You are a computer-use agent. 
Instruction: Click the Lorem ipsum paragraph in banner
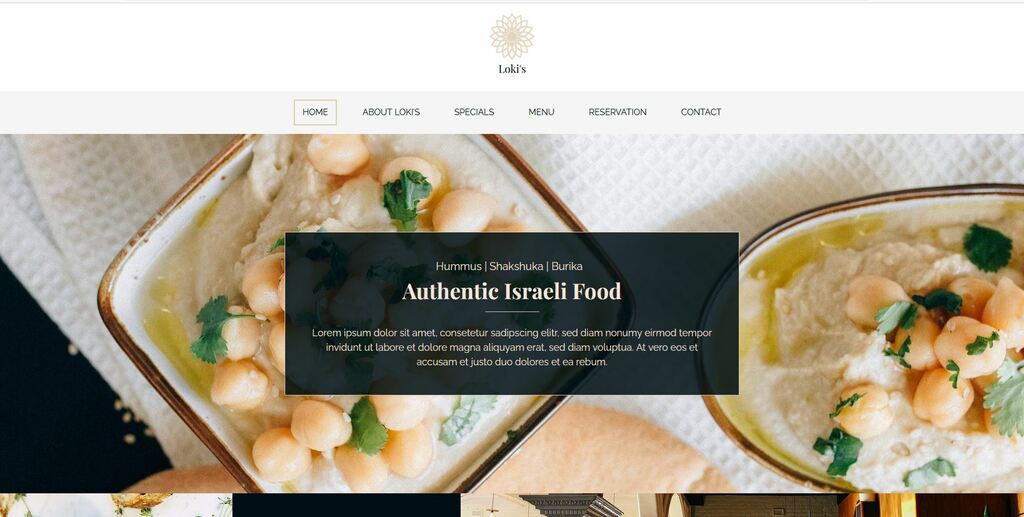(512, 347)
